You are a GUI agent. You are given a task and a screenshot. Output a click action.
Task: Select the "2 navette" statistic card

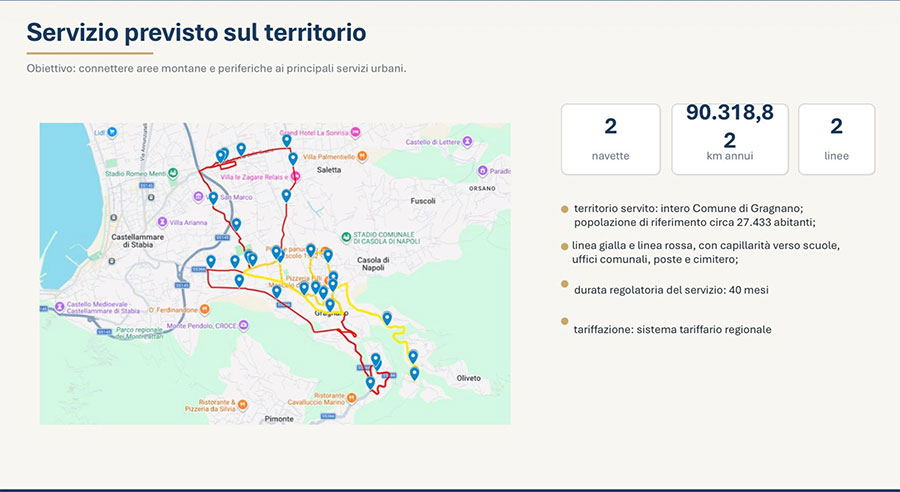coord(610,139)
